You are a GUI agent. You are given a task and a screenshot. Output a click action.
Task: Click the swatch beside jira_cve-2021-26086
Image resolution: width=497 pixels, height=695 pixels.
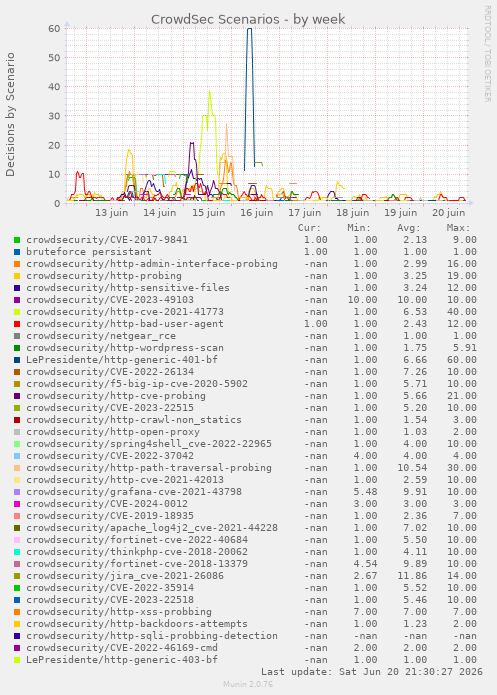(x=17, y=576)
